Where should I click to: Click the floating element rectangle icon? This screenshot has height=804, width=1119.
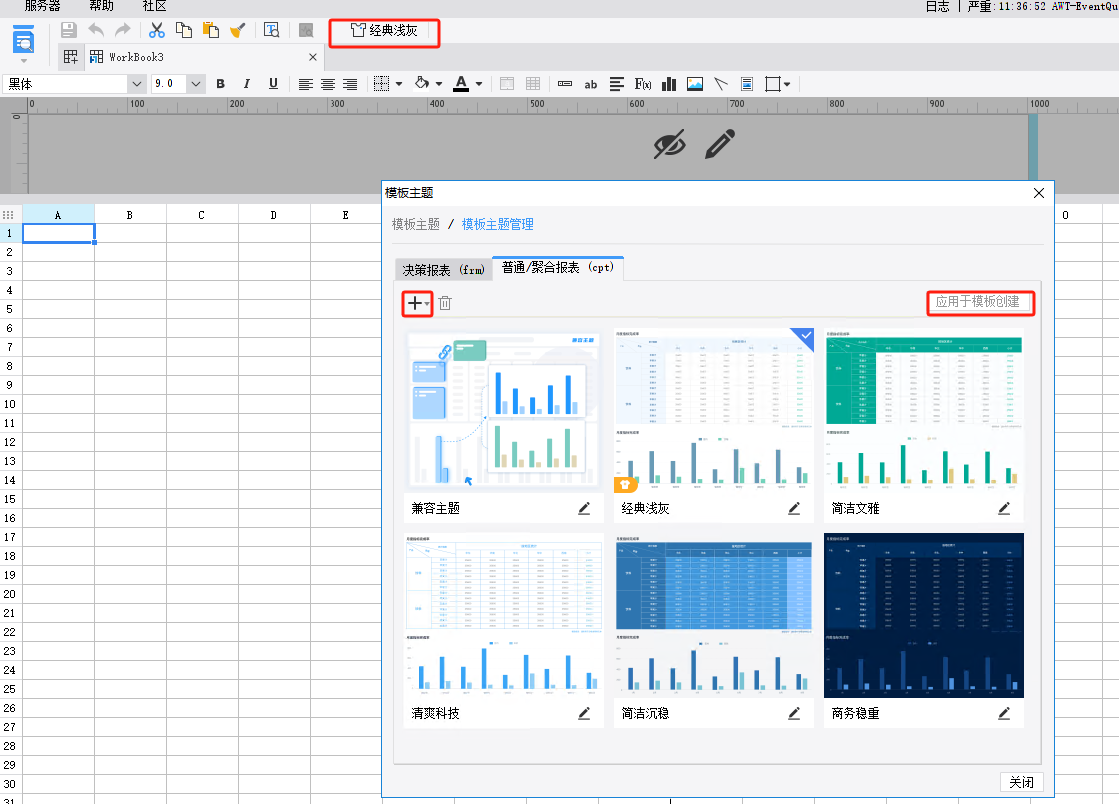tap(772, 84)
